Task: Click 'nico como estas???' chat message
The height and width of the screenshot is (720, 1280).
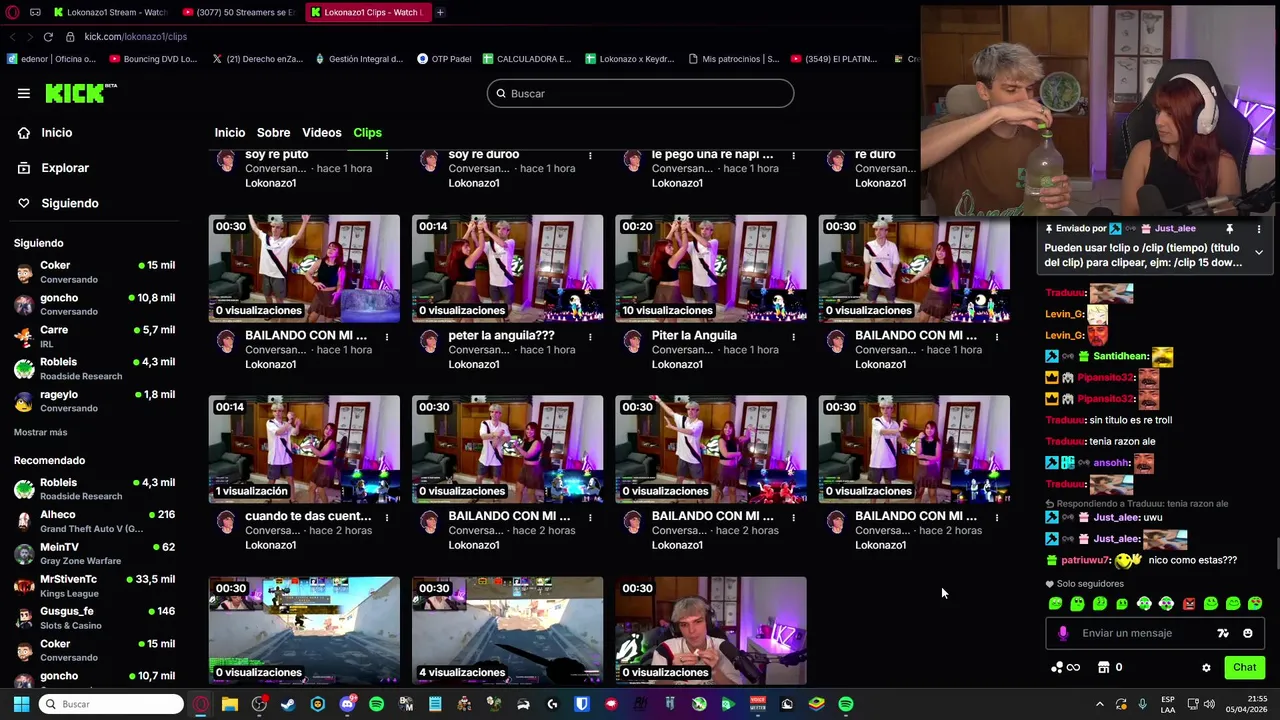Action: click(x=1192, y=560)
